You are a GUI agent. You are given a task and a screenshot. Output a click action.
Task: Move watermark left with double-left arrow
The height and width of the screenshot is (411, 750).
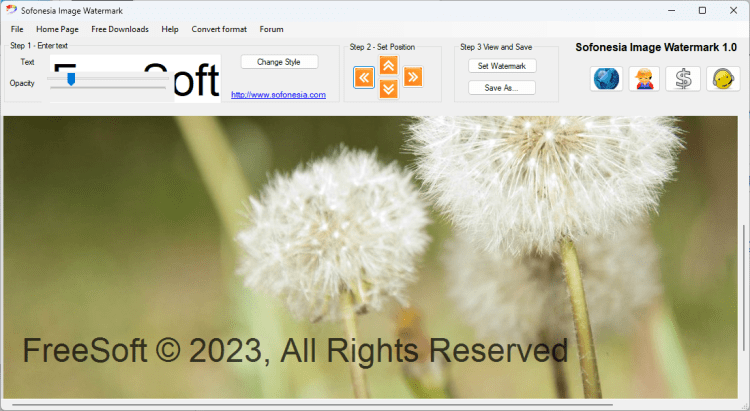(364, 77)
